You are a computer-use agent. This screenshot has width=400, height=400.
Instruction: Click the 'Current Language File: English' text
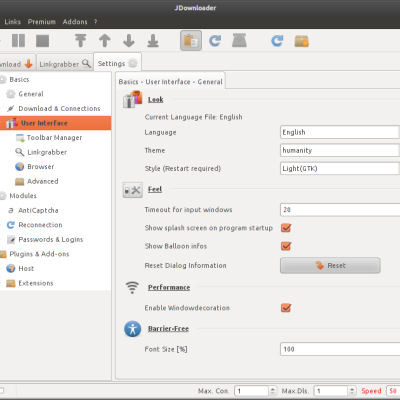pyautogui.click(x=193, y=117)
